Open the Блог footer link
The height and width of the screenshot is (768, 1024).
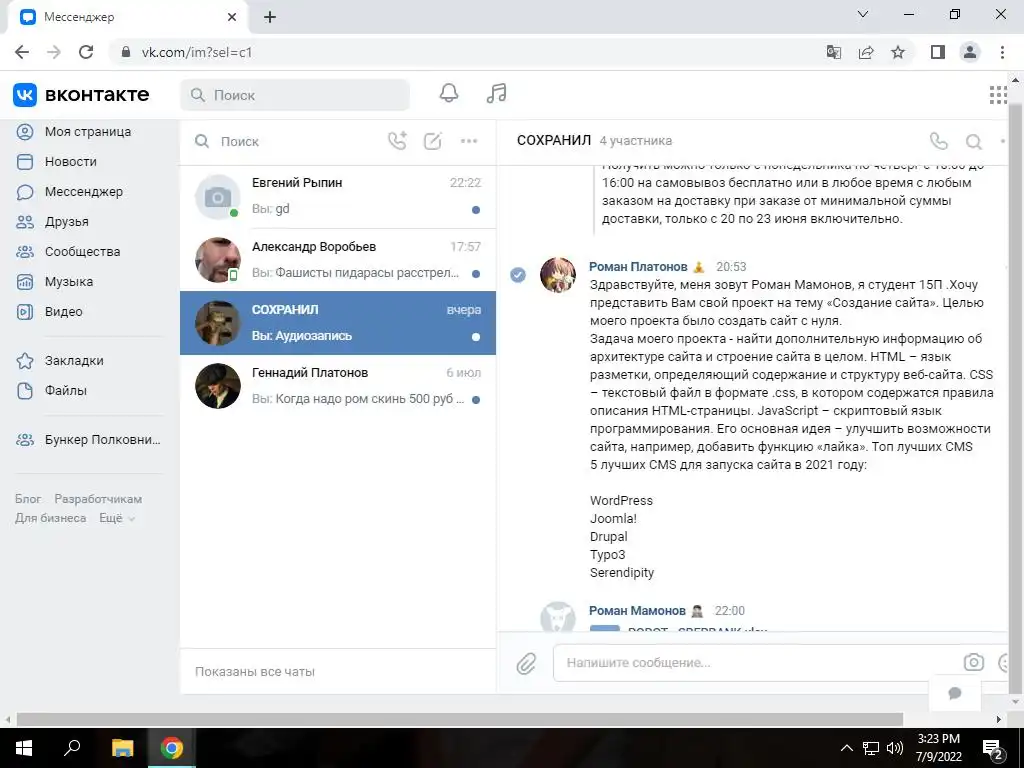point(28,499)
